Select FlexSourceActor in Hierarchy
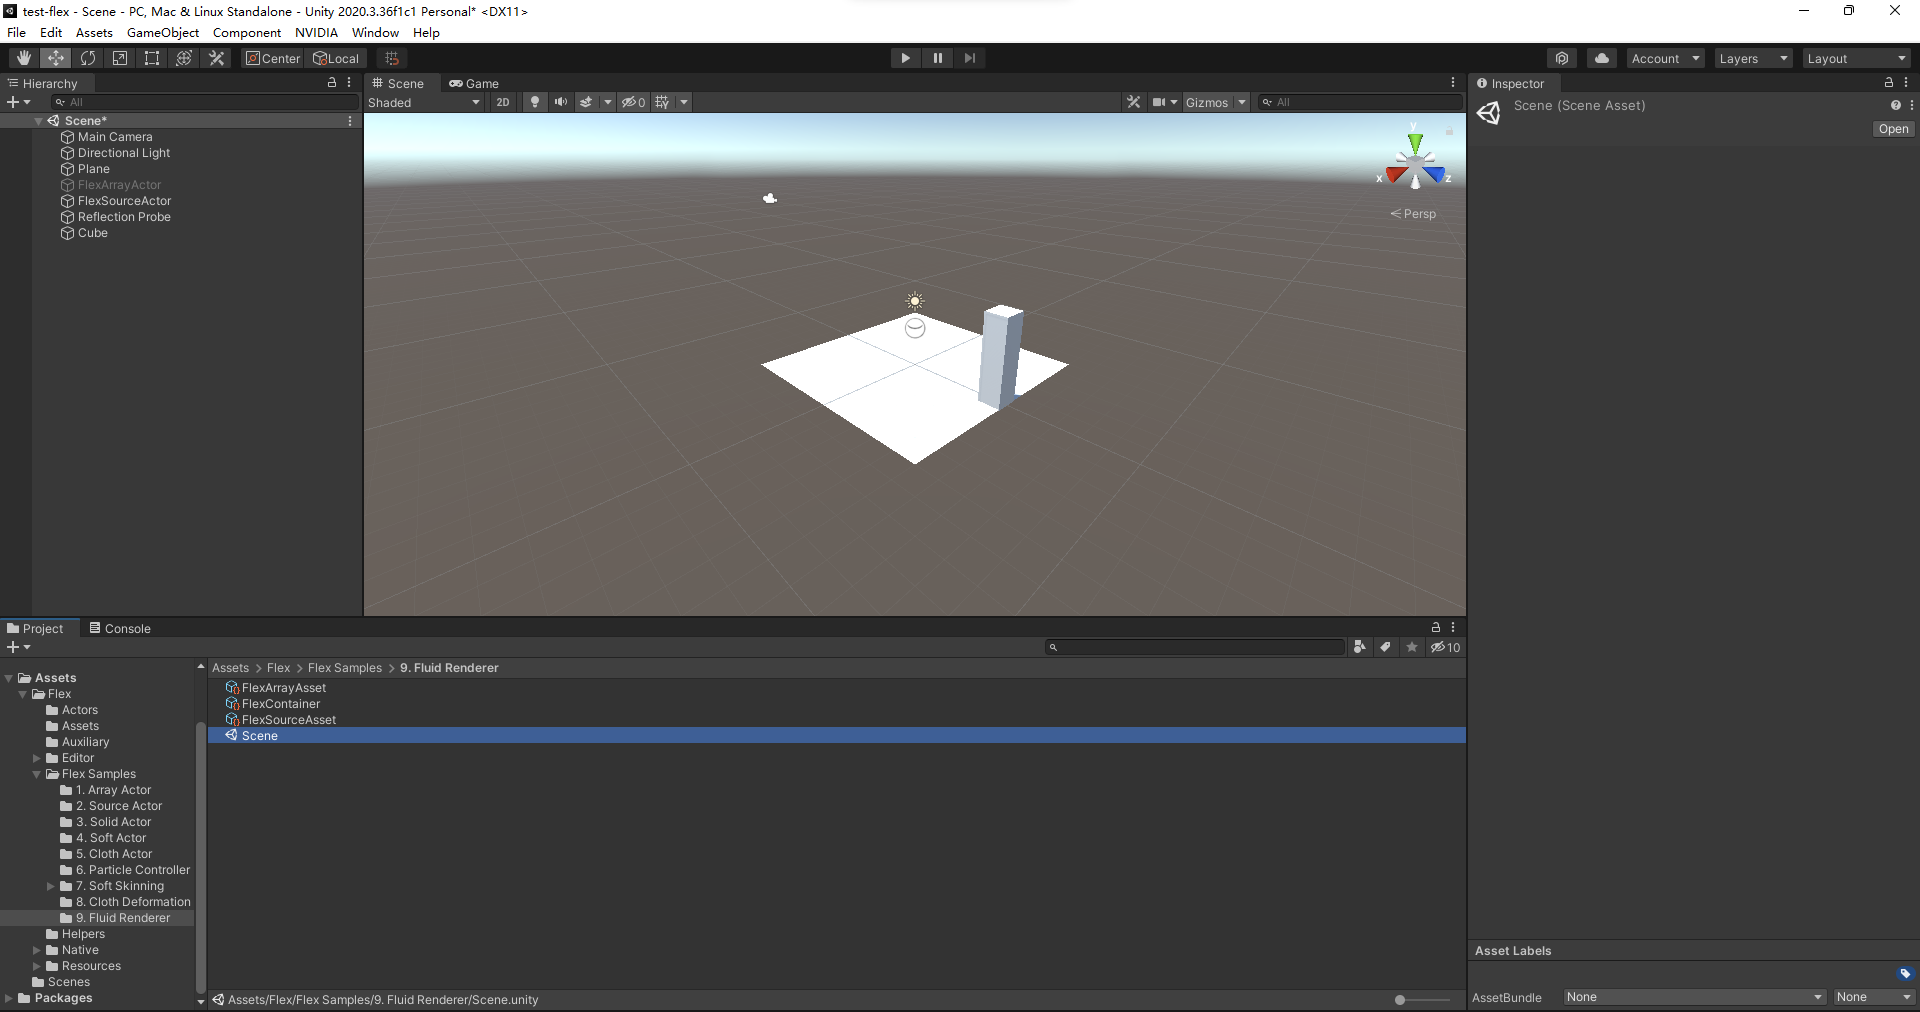Screen dimensions: 1920x1012 pyautogui.click(x=124, y=201)
